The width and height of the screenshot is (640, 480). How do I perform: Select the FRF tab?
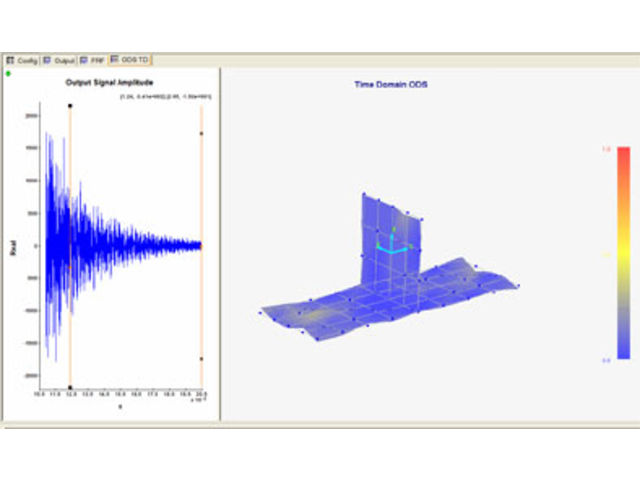coord(94,60)
